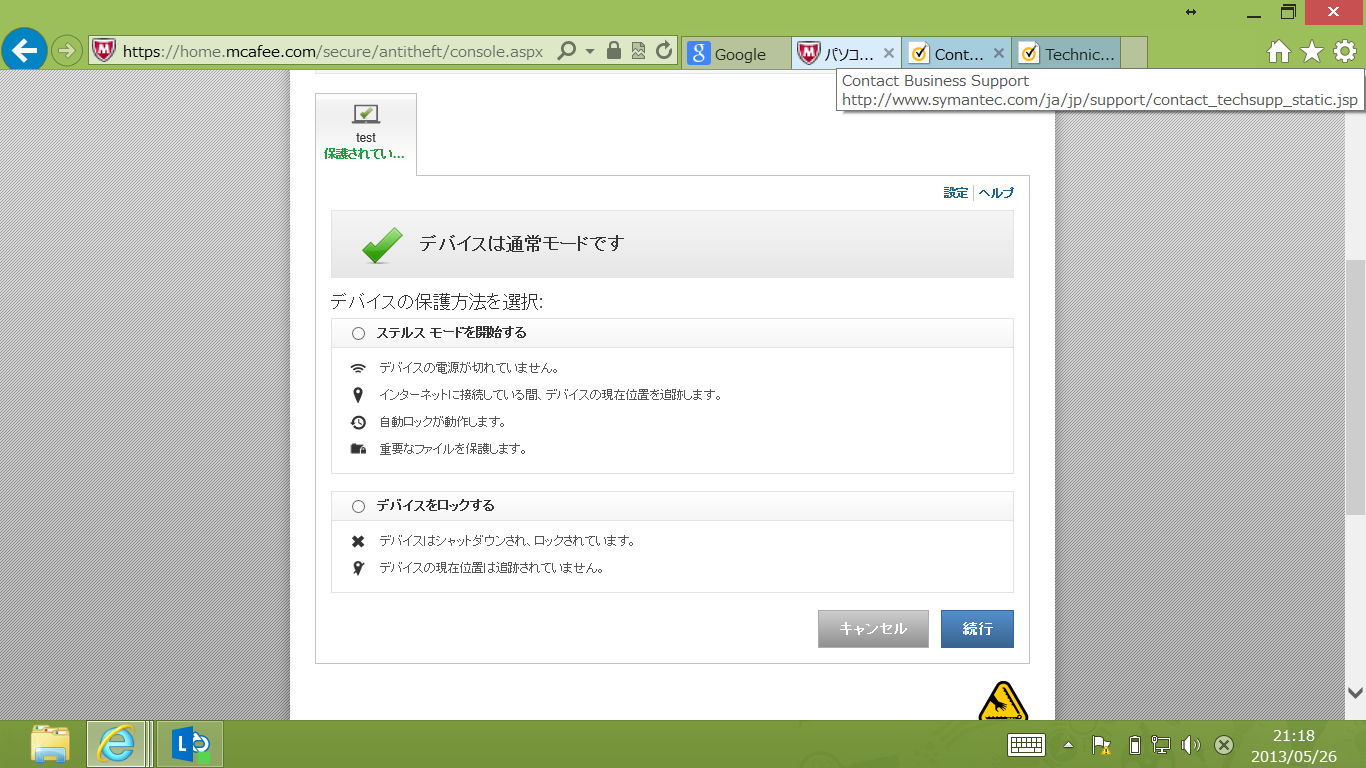This screenshot has height=768, width=1366.
Task: Click the デバイスの電源が切れていません。 text
Action: (x=469, y=368)
